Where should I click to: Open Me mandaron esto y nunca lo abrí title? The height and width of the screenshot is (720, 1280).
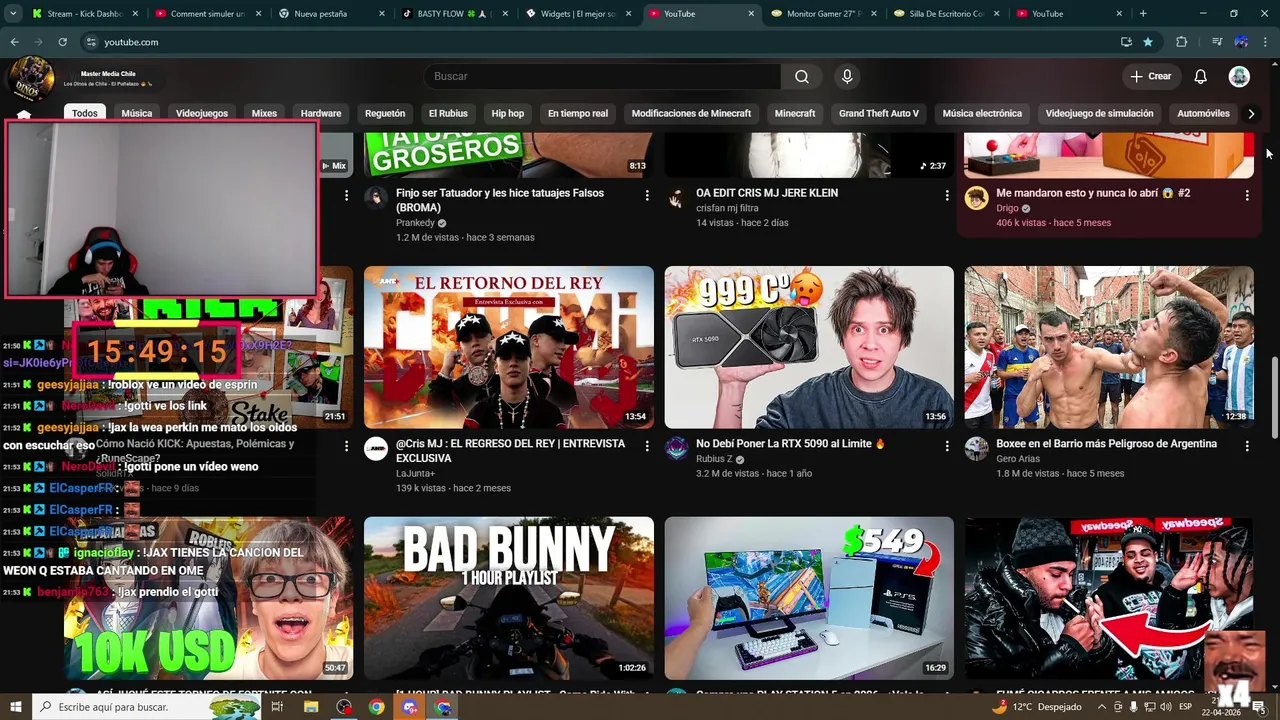click(x=1093, y=193)
